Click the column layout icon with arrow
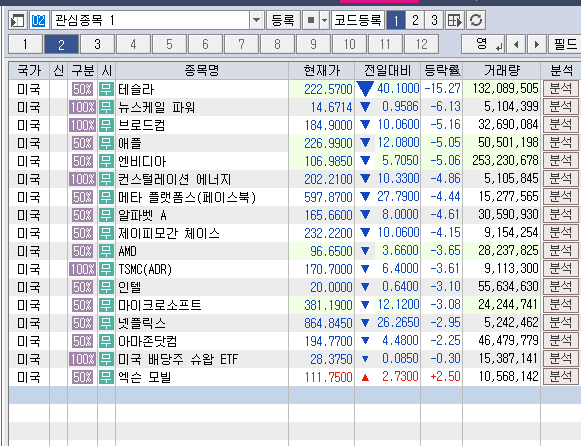The image size is (581, 446). 455,20
